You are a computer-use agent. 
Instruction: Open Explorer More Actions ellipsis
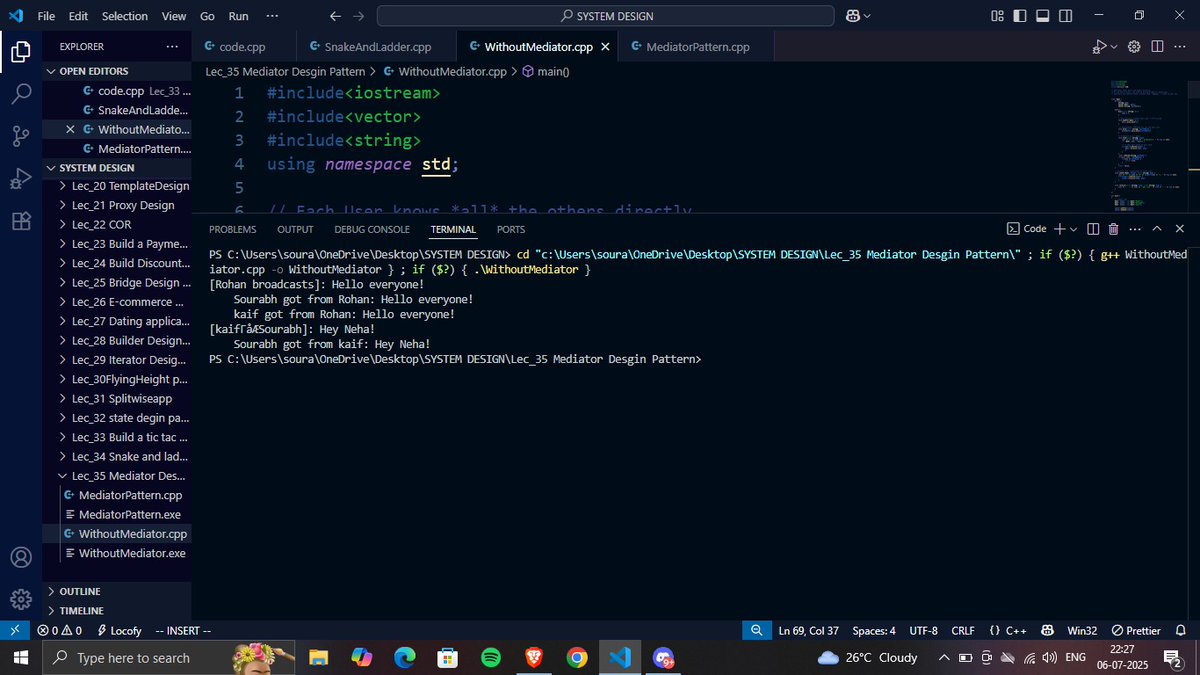tap(173, 46)
